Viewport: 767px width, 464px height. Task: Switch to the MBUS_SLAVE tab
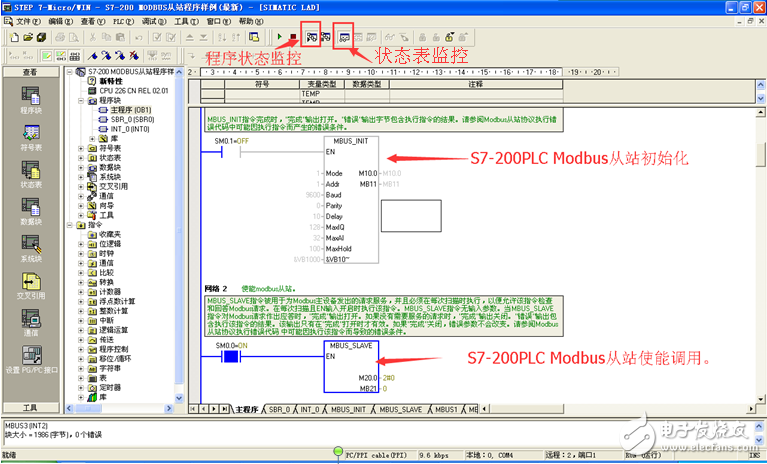pyautogui.click(x=401, y=409)
